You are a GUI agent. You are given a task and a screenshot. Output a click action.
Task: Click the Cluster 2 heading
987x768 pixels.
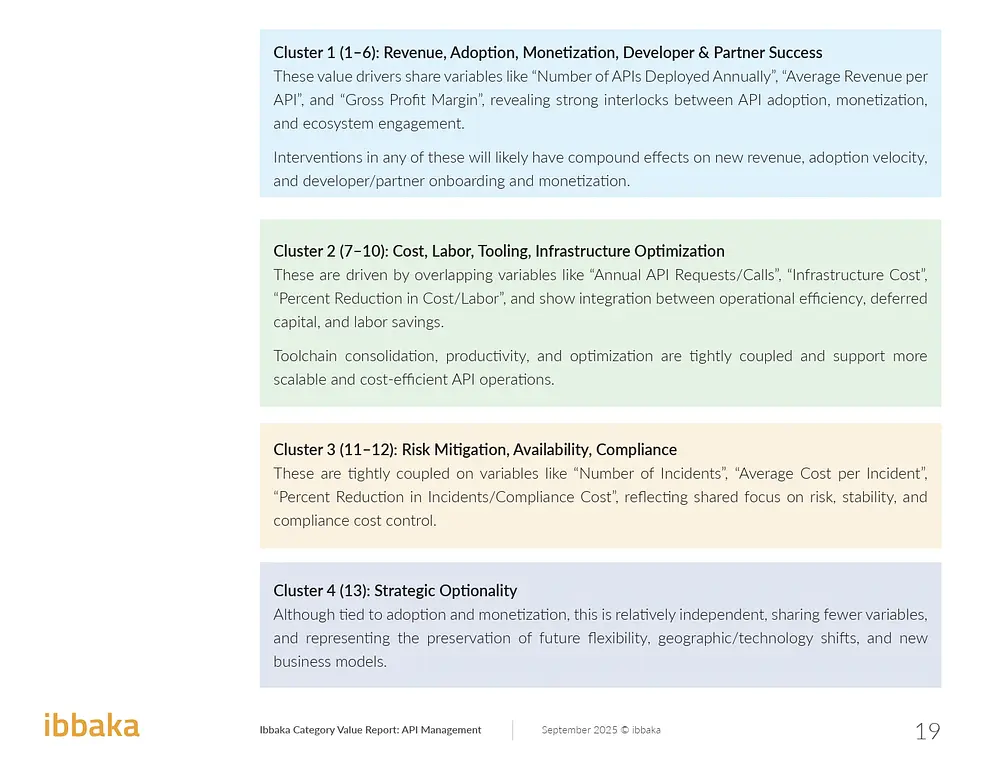[498, 251]
